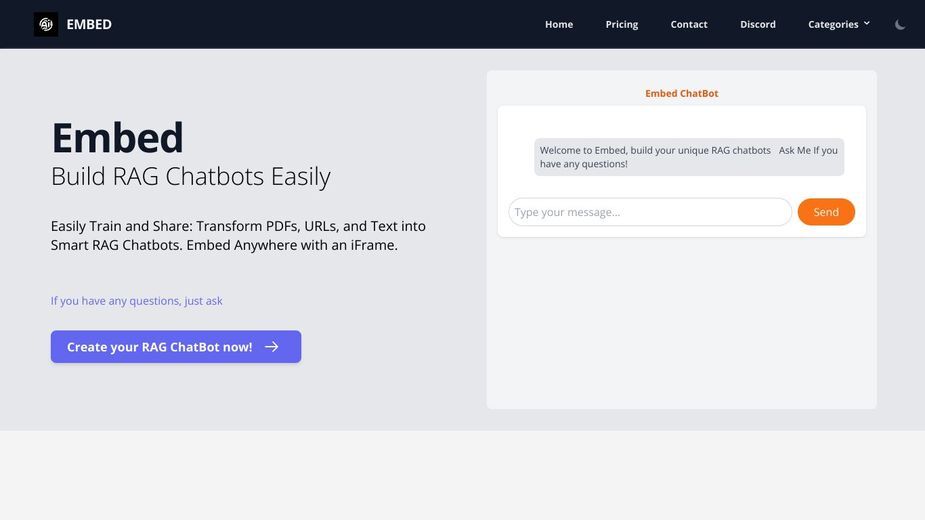Click the EMBED brand name
The height and width of the screenshot is (520, 925).
pyautogui.click(x=89, y=24)
